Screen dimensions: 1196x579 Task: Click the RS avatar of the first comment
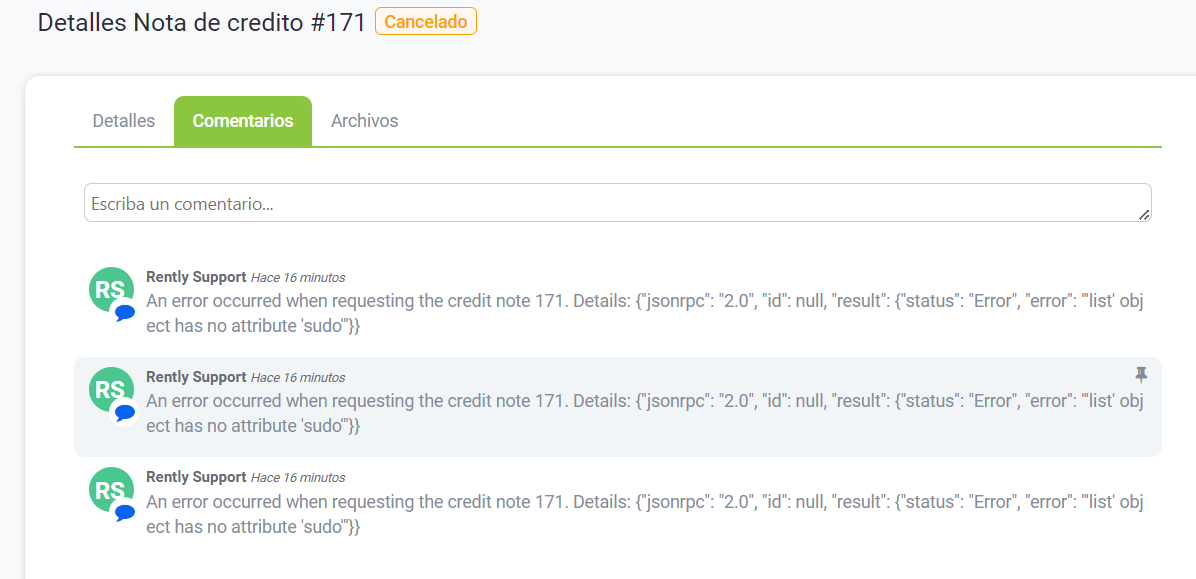coord(110,290)
